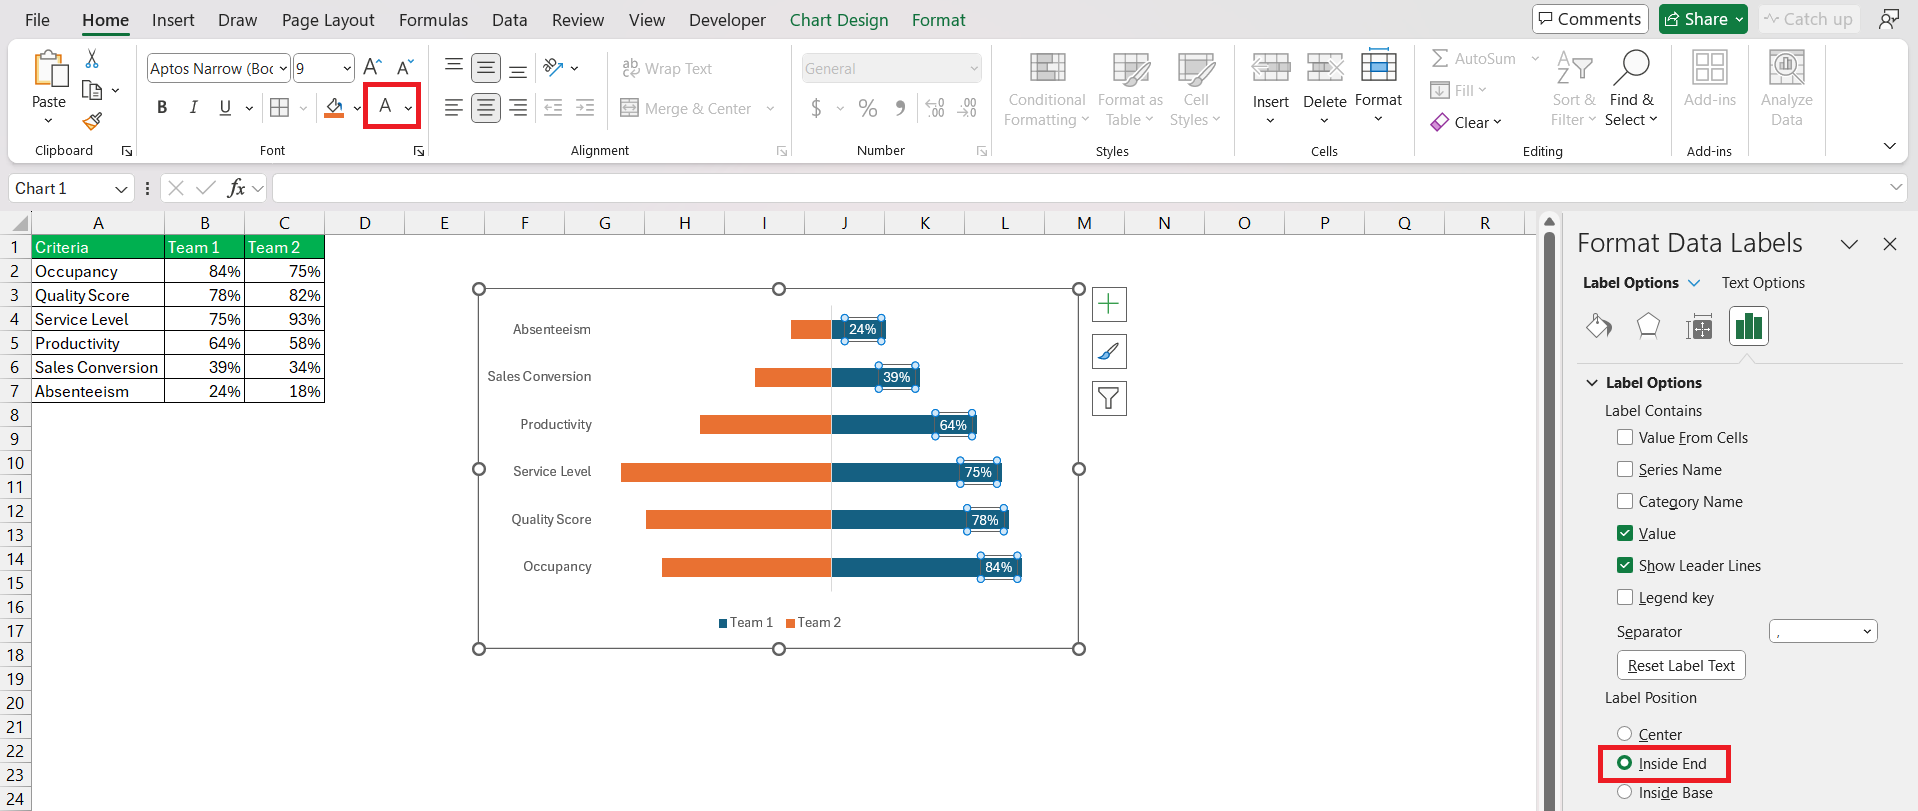Click the Font Color A button

pyautogui.click(x=385, y=107)
